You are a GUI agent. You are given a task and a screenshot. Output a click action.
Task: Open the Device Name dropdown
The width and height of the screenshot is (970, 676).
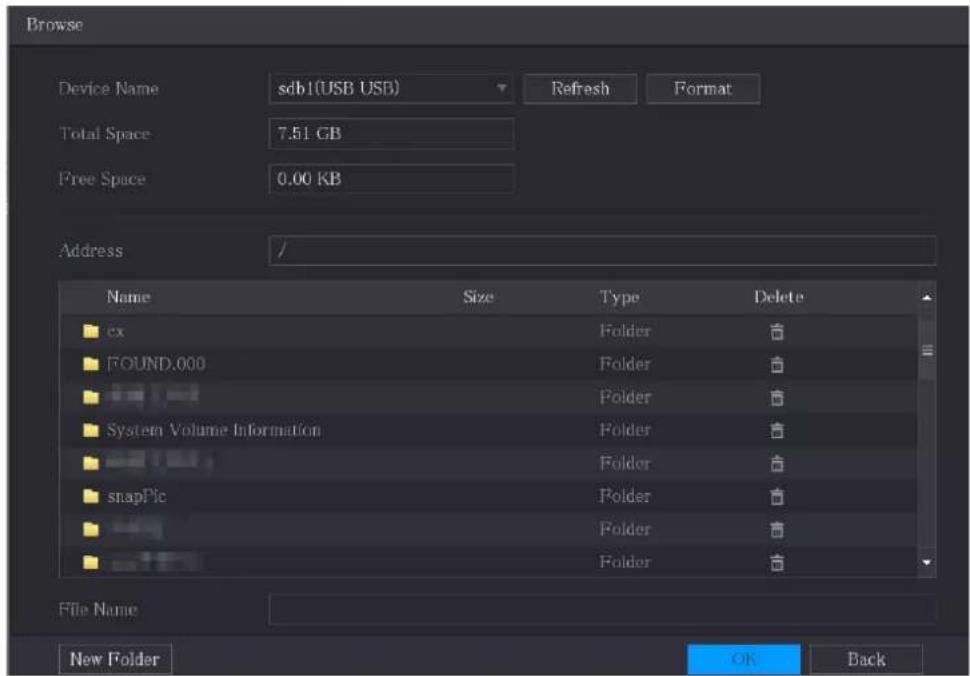[x=391, y=88]
